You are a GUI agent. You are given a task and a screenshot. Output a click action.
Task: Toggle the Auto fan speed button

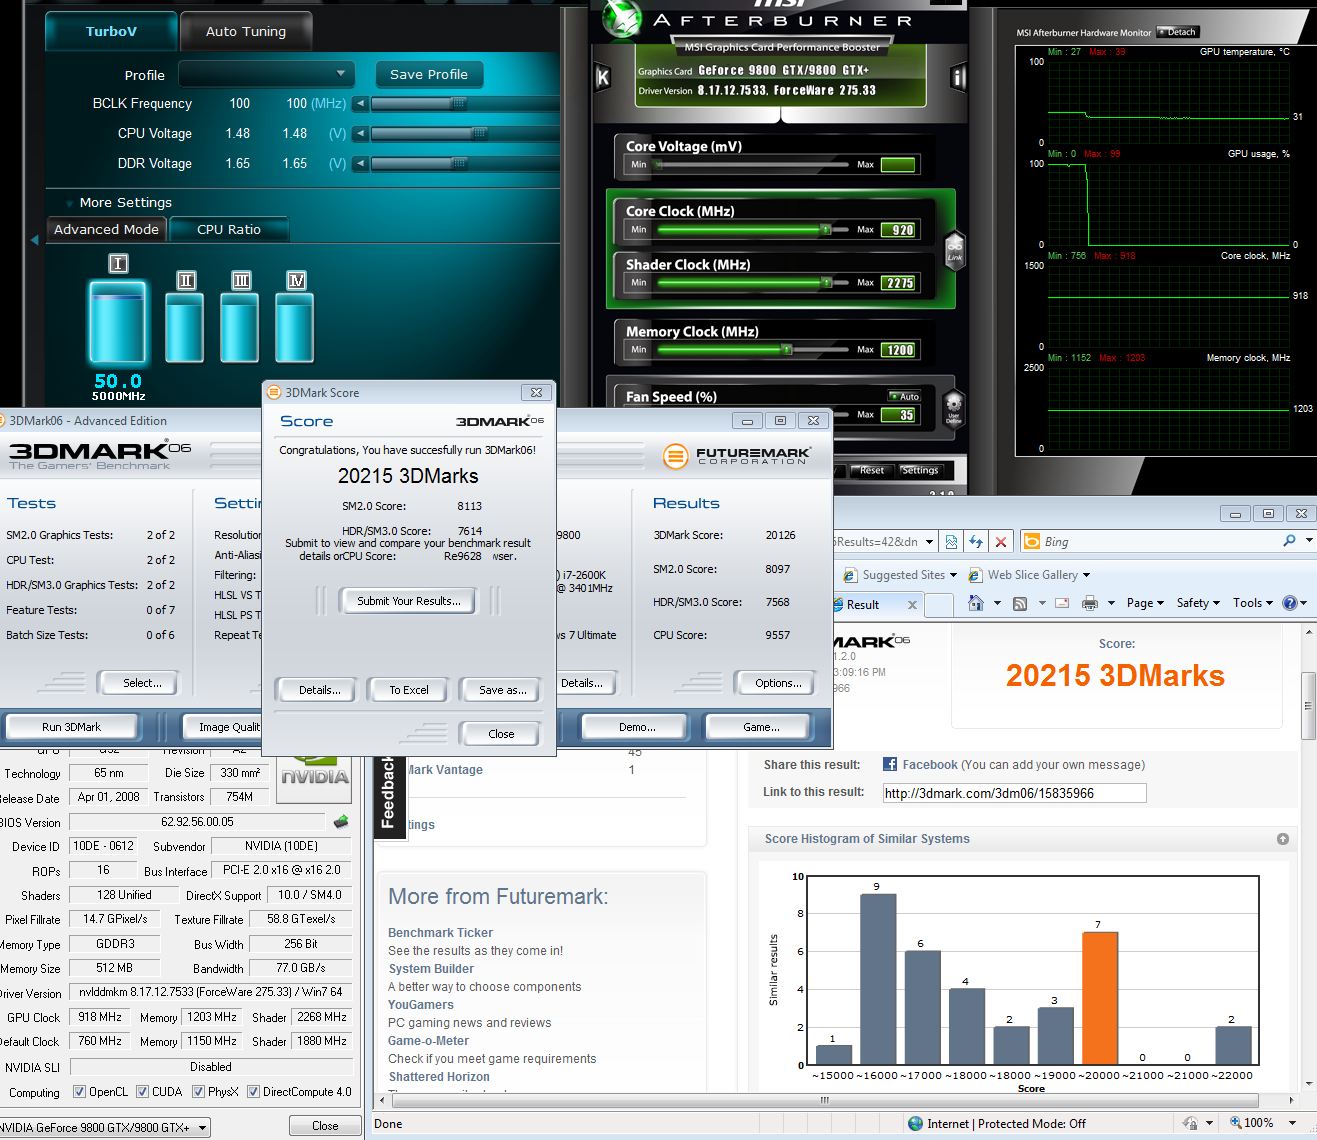pos(904,396)
